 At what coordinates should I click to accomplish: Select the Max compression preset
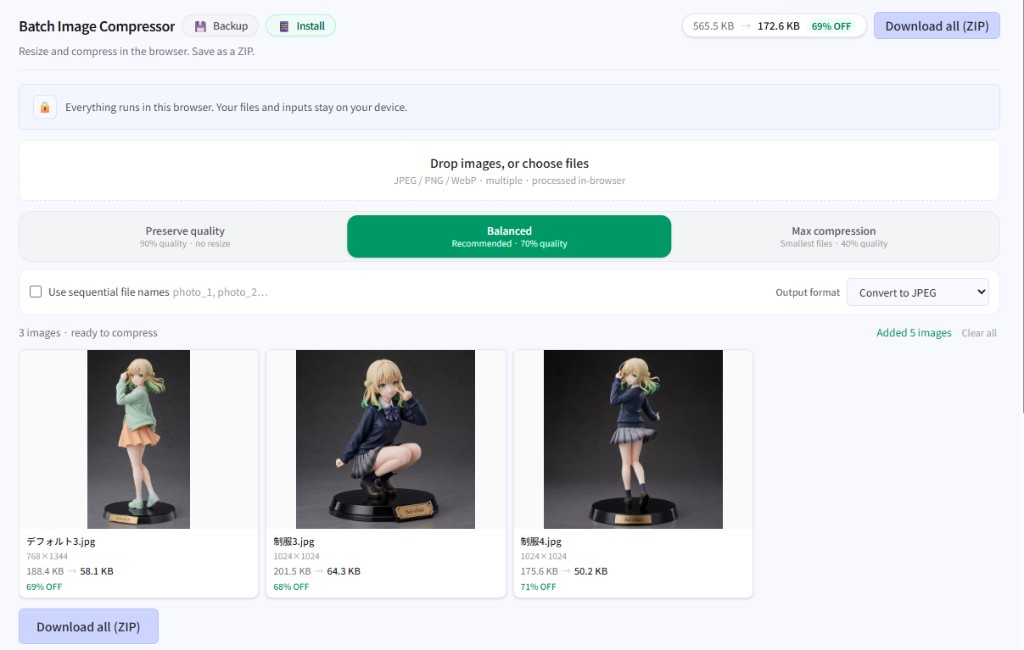833,236
